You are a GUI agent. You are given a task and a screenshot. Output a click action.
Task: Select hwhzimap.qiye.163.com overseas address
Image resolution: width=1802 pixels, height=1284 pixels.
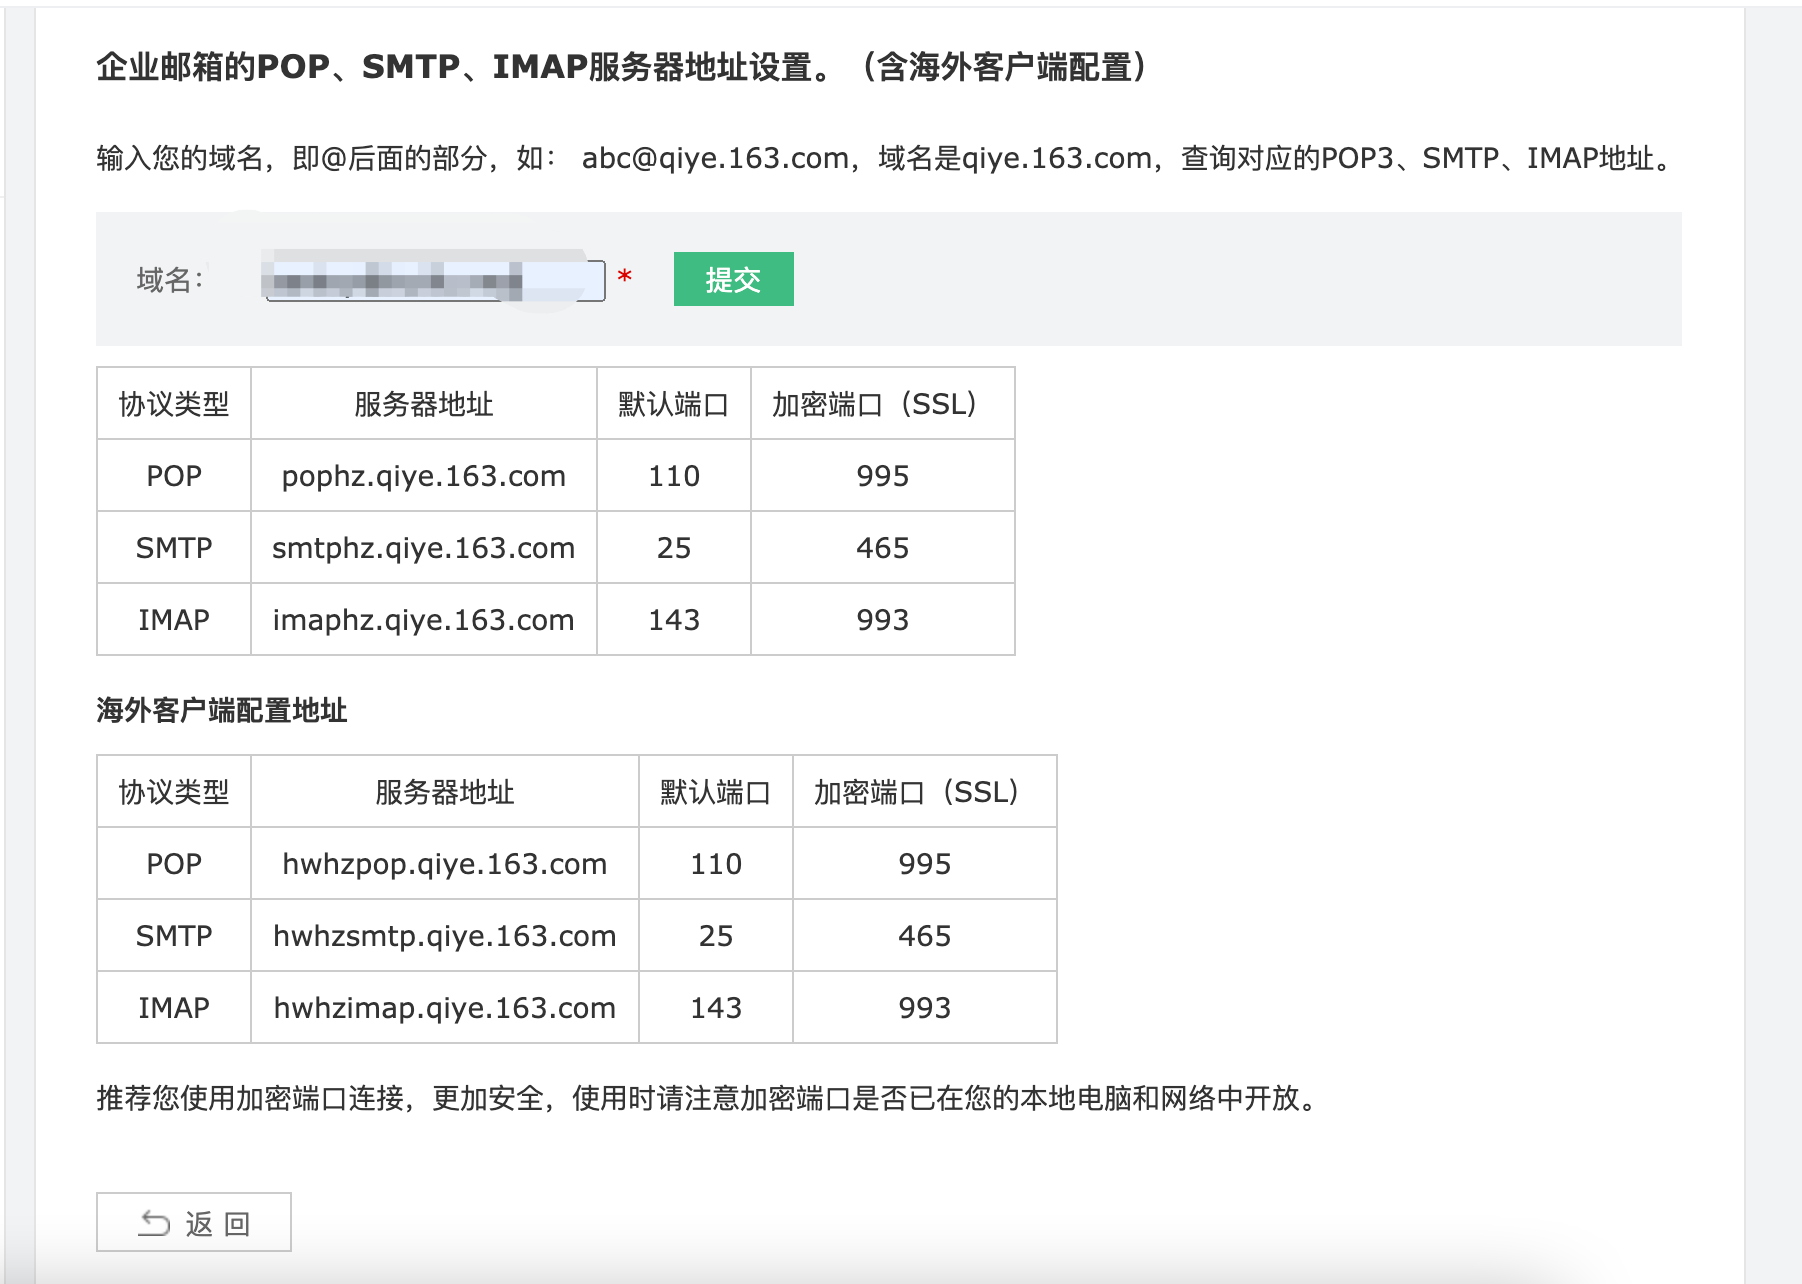(445, 1008)
